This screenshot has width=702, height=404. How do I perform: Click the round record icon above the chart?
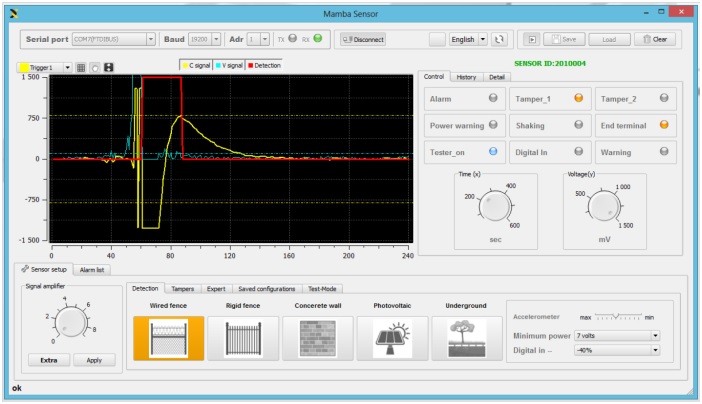coord(95,68)
